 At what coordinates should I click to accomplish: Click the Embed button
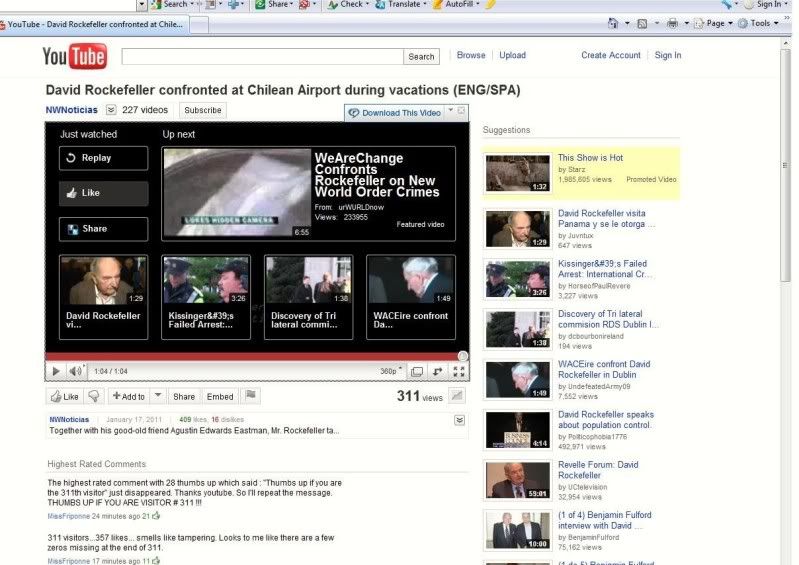pos(220,396)
